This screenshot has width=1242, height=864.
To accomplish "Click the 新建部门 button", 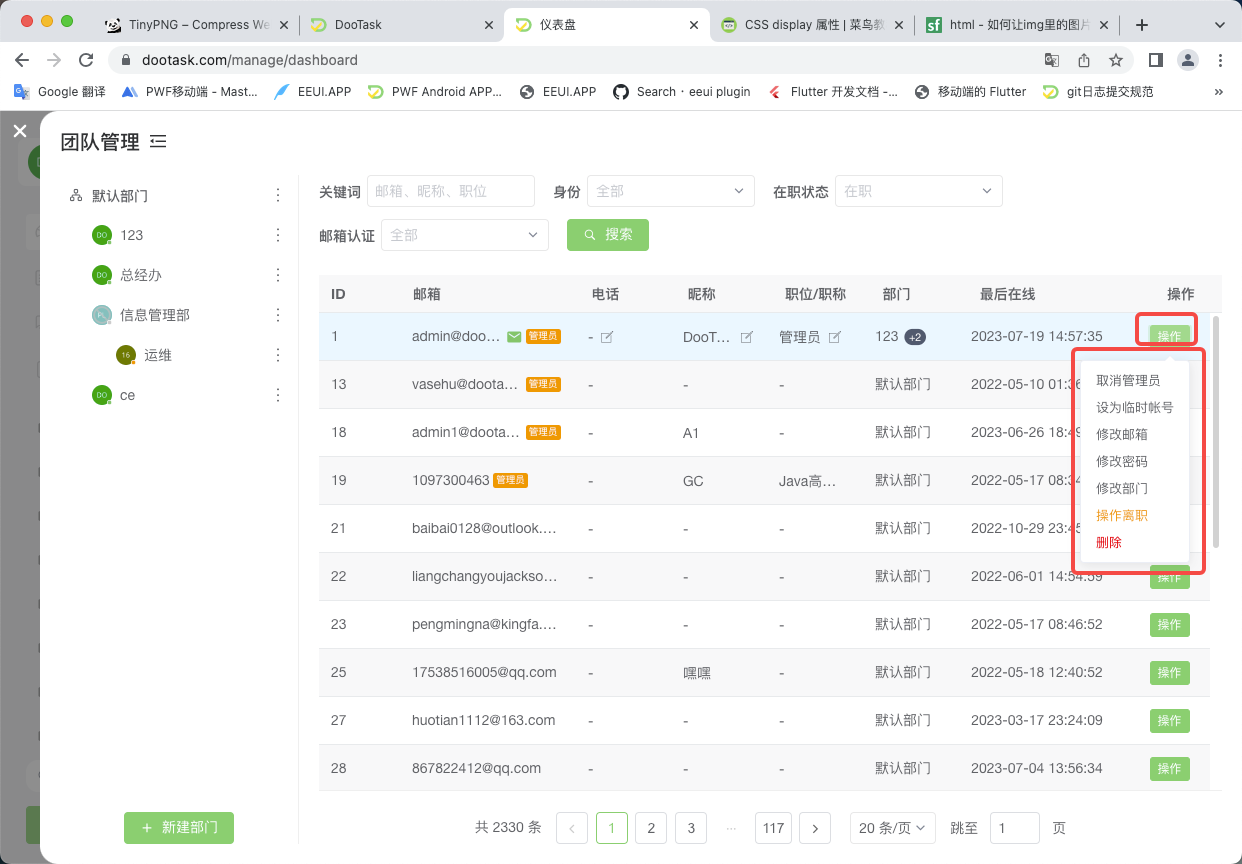I will coord(178,828).
